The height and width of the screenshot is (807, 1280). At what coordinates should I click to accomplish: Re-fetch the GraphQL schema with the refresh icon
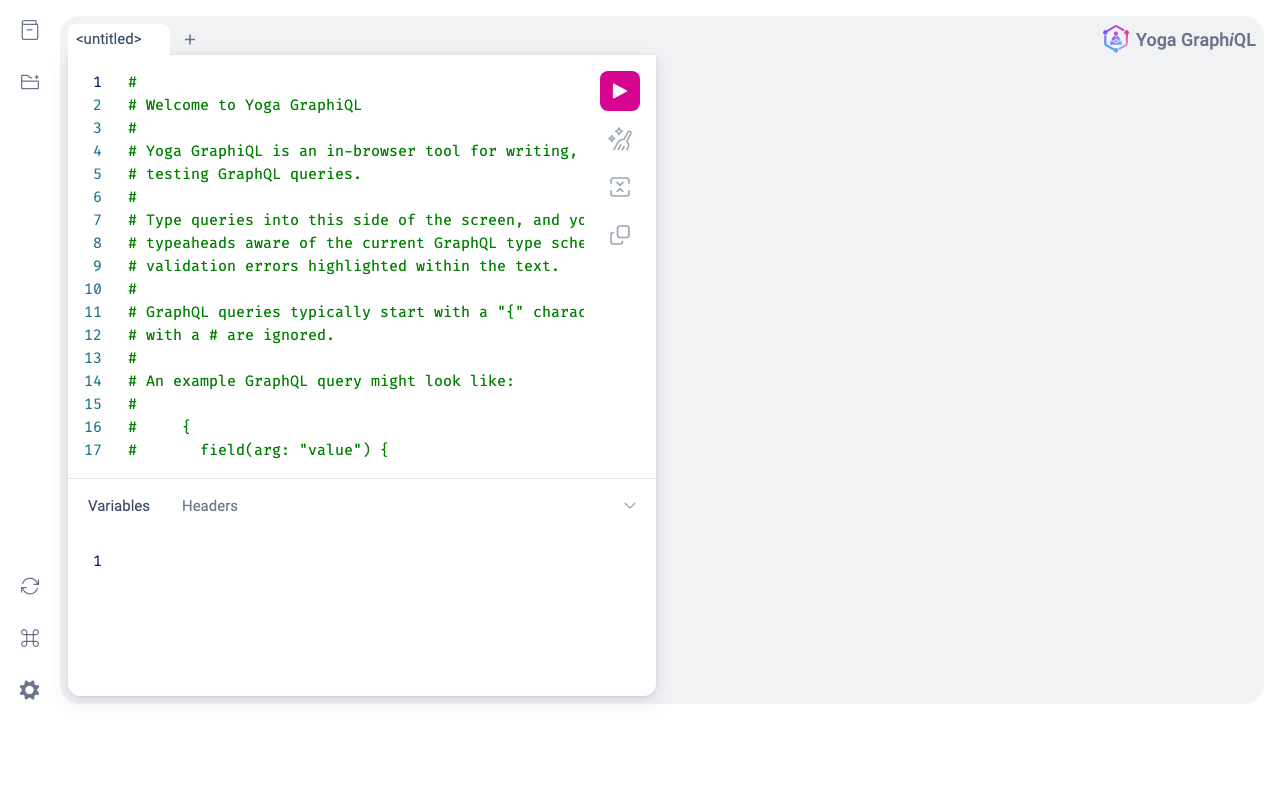point(30,586)
